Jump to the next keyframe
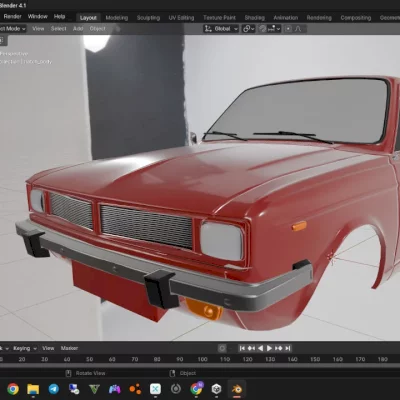Viewport: 400px width, 400px height. click(279, 348)
